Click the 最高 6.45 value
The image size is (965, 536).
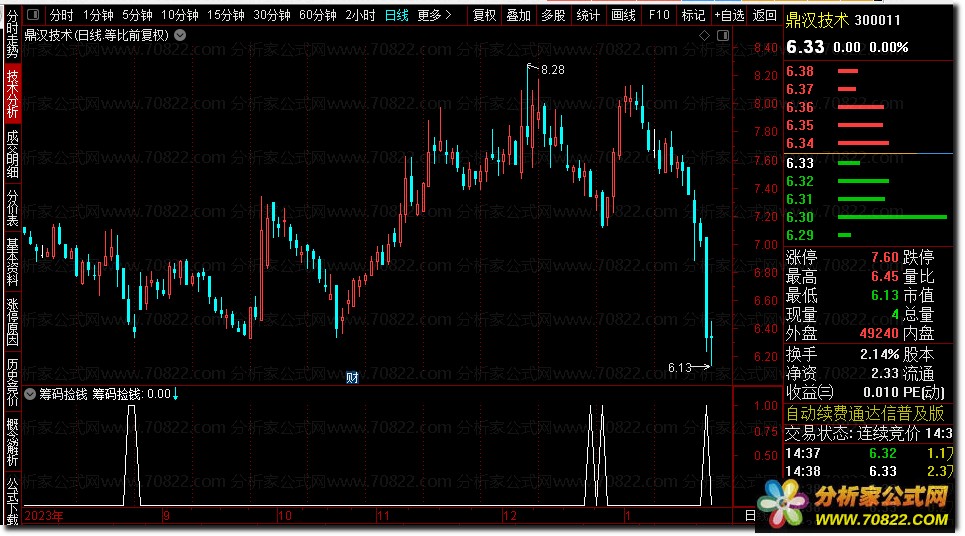[x=884, y=276]
